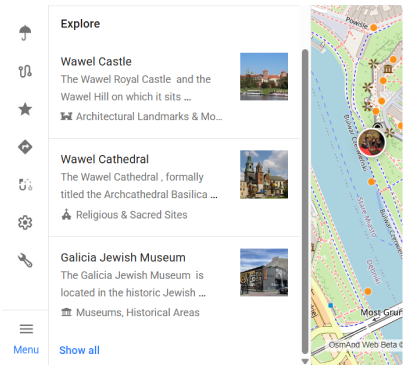Open the Galicia Jewish Museum title
405x370 pixels.
coord(123,258)
